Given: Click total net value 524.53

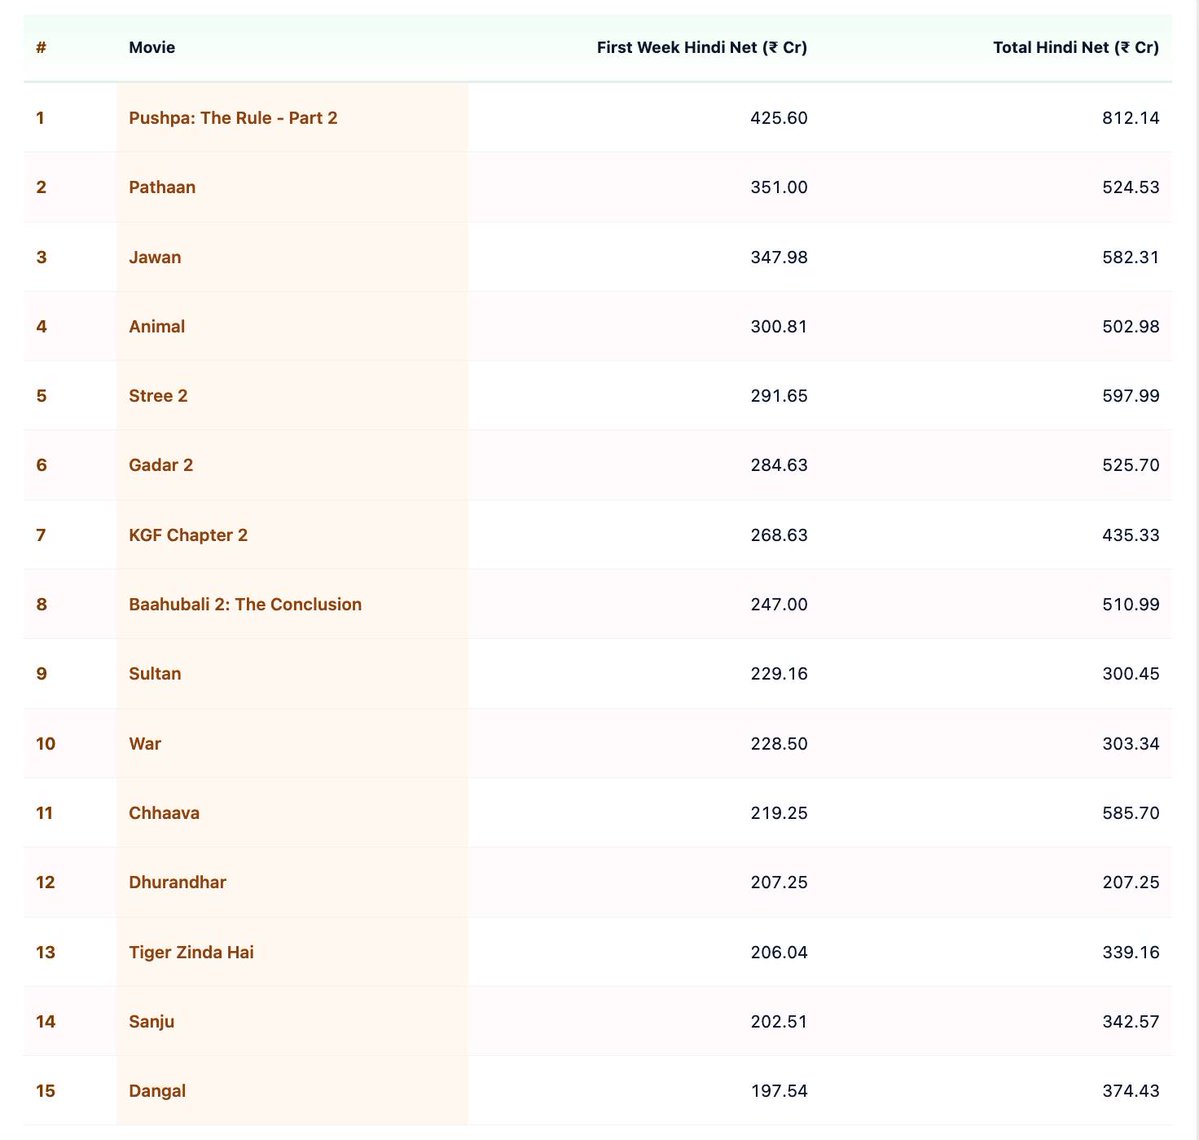Looking at the screenshot, I should (1130, 187).
